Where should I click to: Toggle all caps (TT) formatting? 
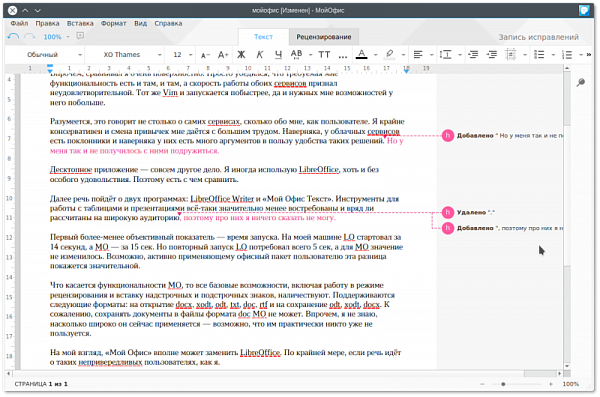pos(324,55)
